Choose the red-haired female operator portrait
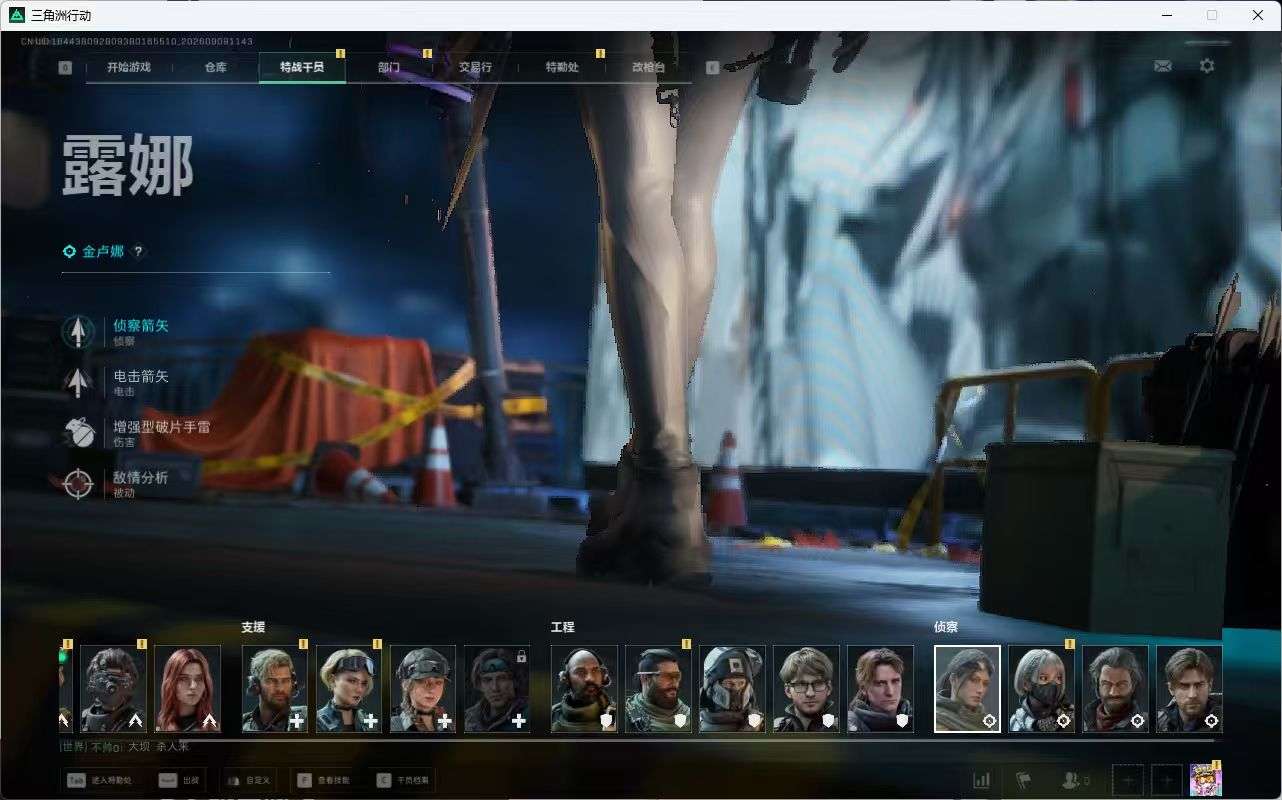1282x800 pixels. coord(187,689)
